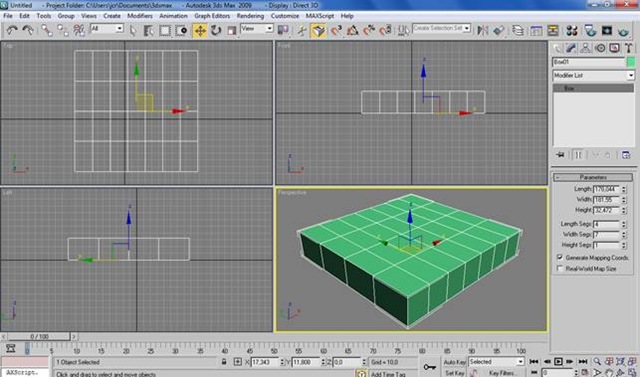
Task: Open the Utilities hammer panel
Action: [629, 48]
